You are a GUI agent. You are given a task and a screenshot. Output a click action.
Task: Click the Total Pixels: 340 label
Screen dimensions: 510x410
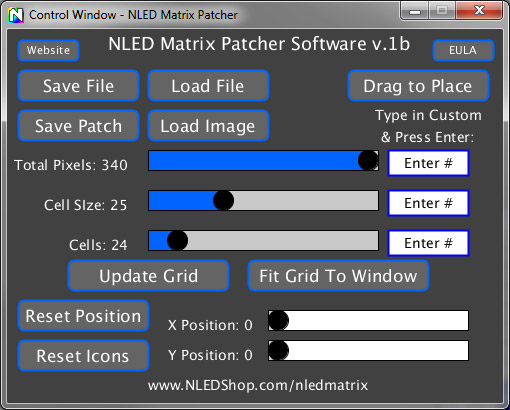[71, 165]
